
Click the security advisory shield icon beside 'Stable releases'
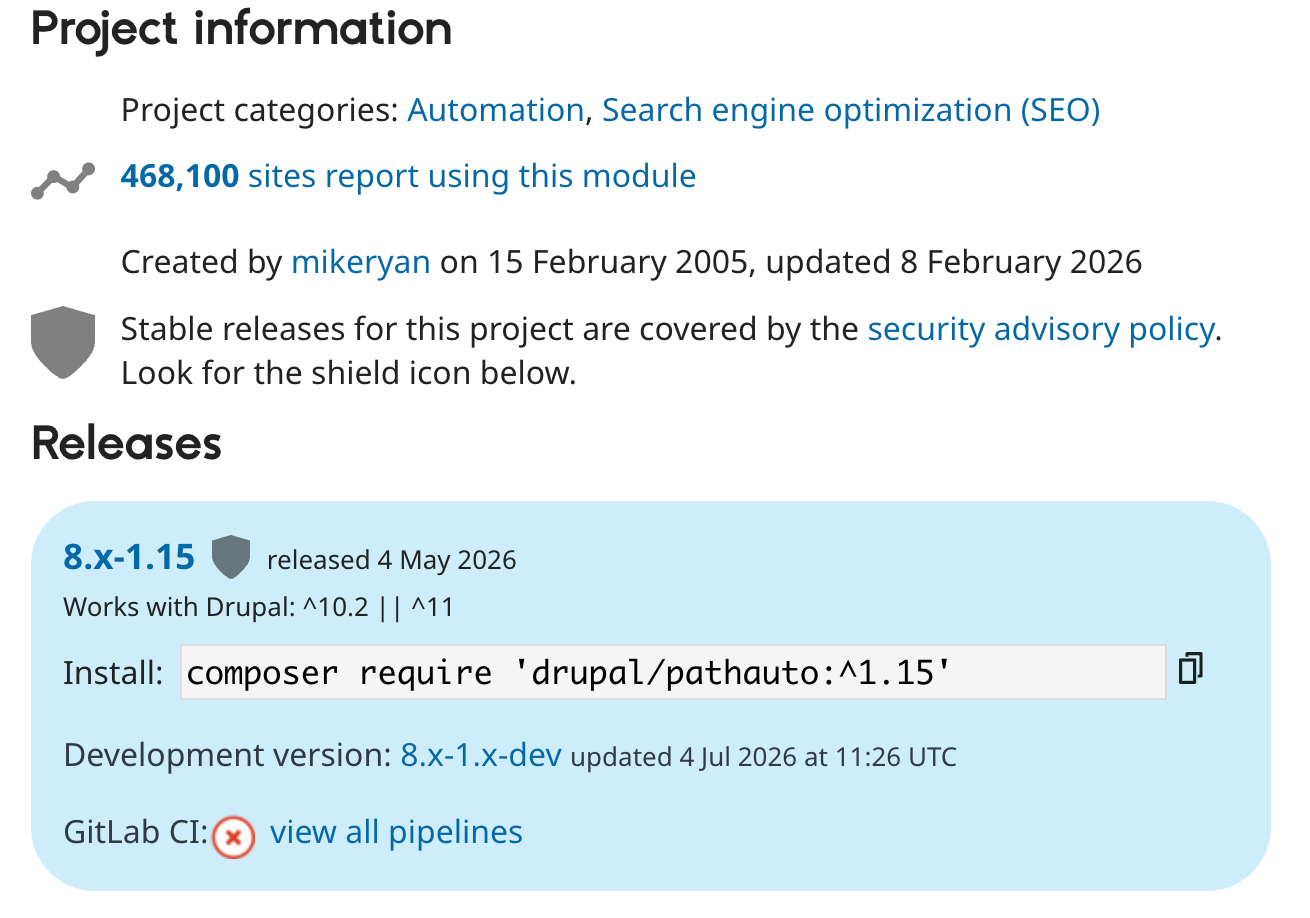coord(63,342)
